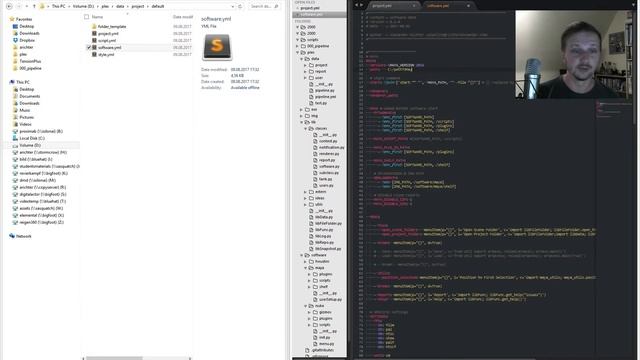
Task: Open Dropbox in Favorites
Action: pos(27,40)
